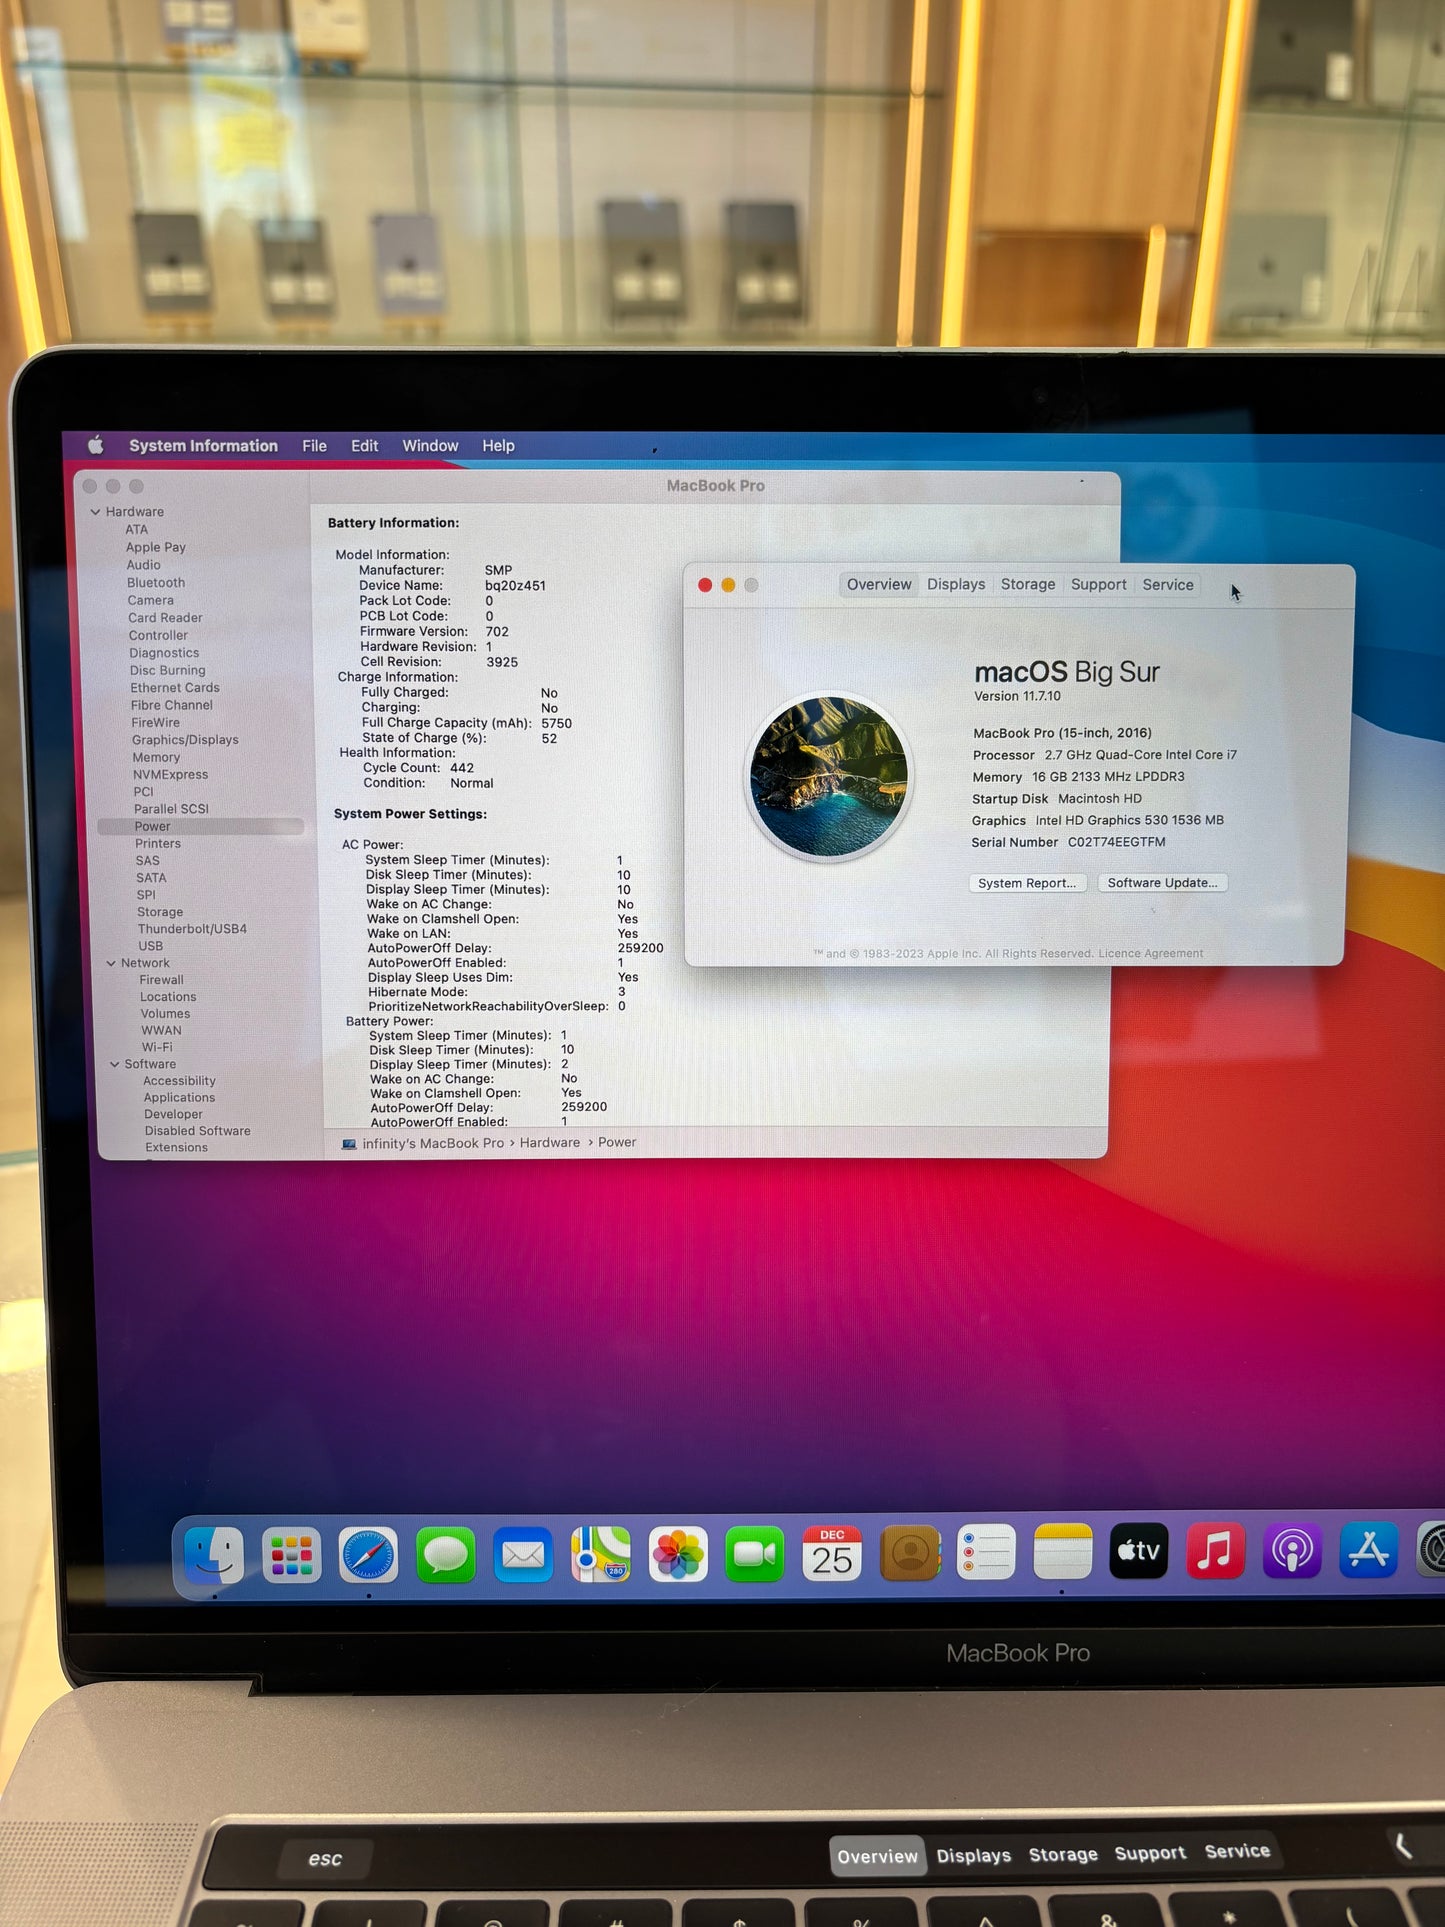The height and width of the screenshot is (1927, 1445).
Task: Click the laptop icon in the path bar
Action: (x=349, y=1144)
